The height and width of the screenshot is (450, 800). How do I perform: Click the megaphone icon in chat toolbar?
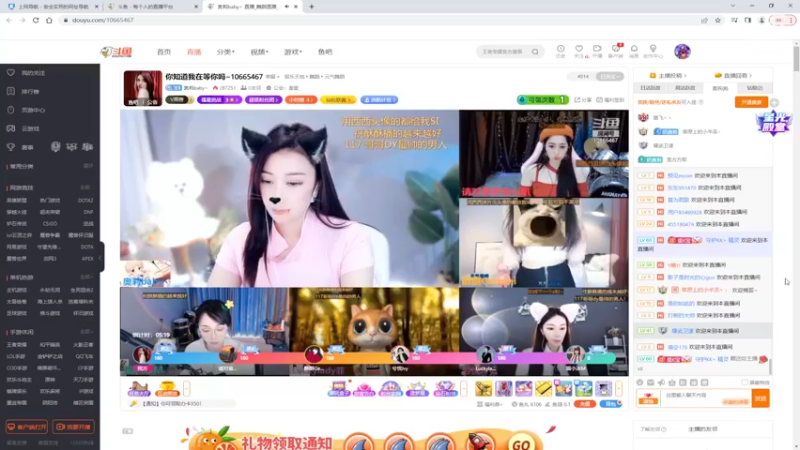(661, 382)
